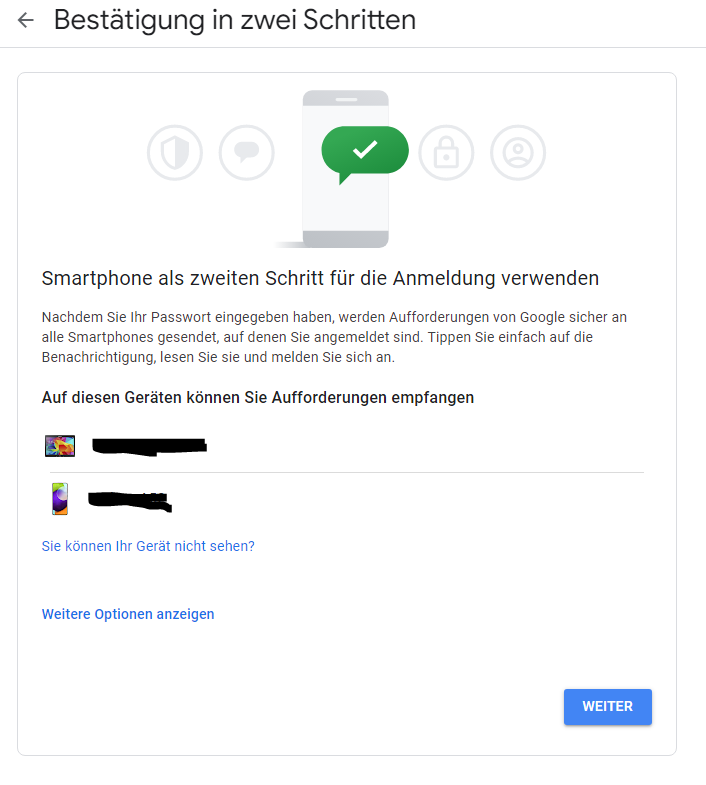Click the padlock step icon
This screenshot has height=785, width=706.
[446, 153]
